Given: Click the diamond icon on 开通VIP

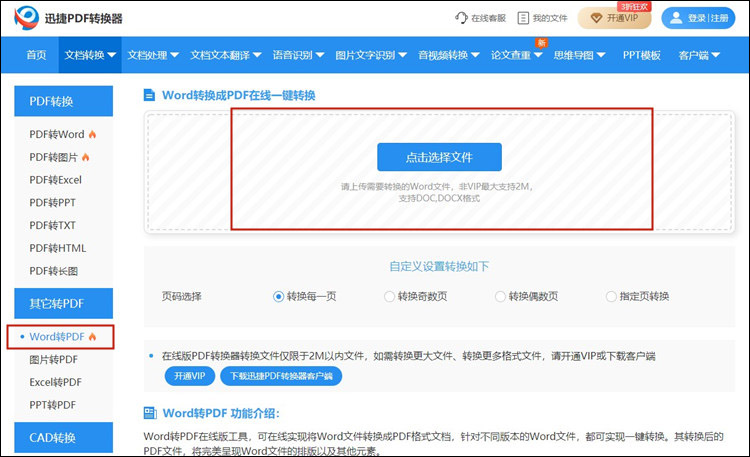Looking at the screenshot, I should 596,18.
